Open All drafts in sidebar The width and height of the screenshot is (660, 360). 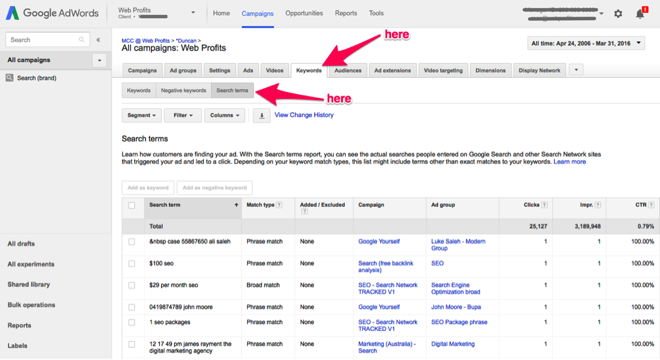pos(21,244)
